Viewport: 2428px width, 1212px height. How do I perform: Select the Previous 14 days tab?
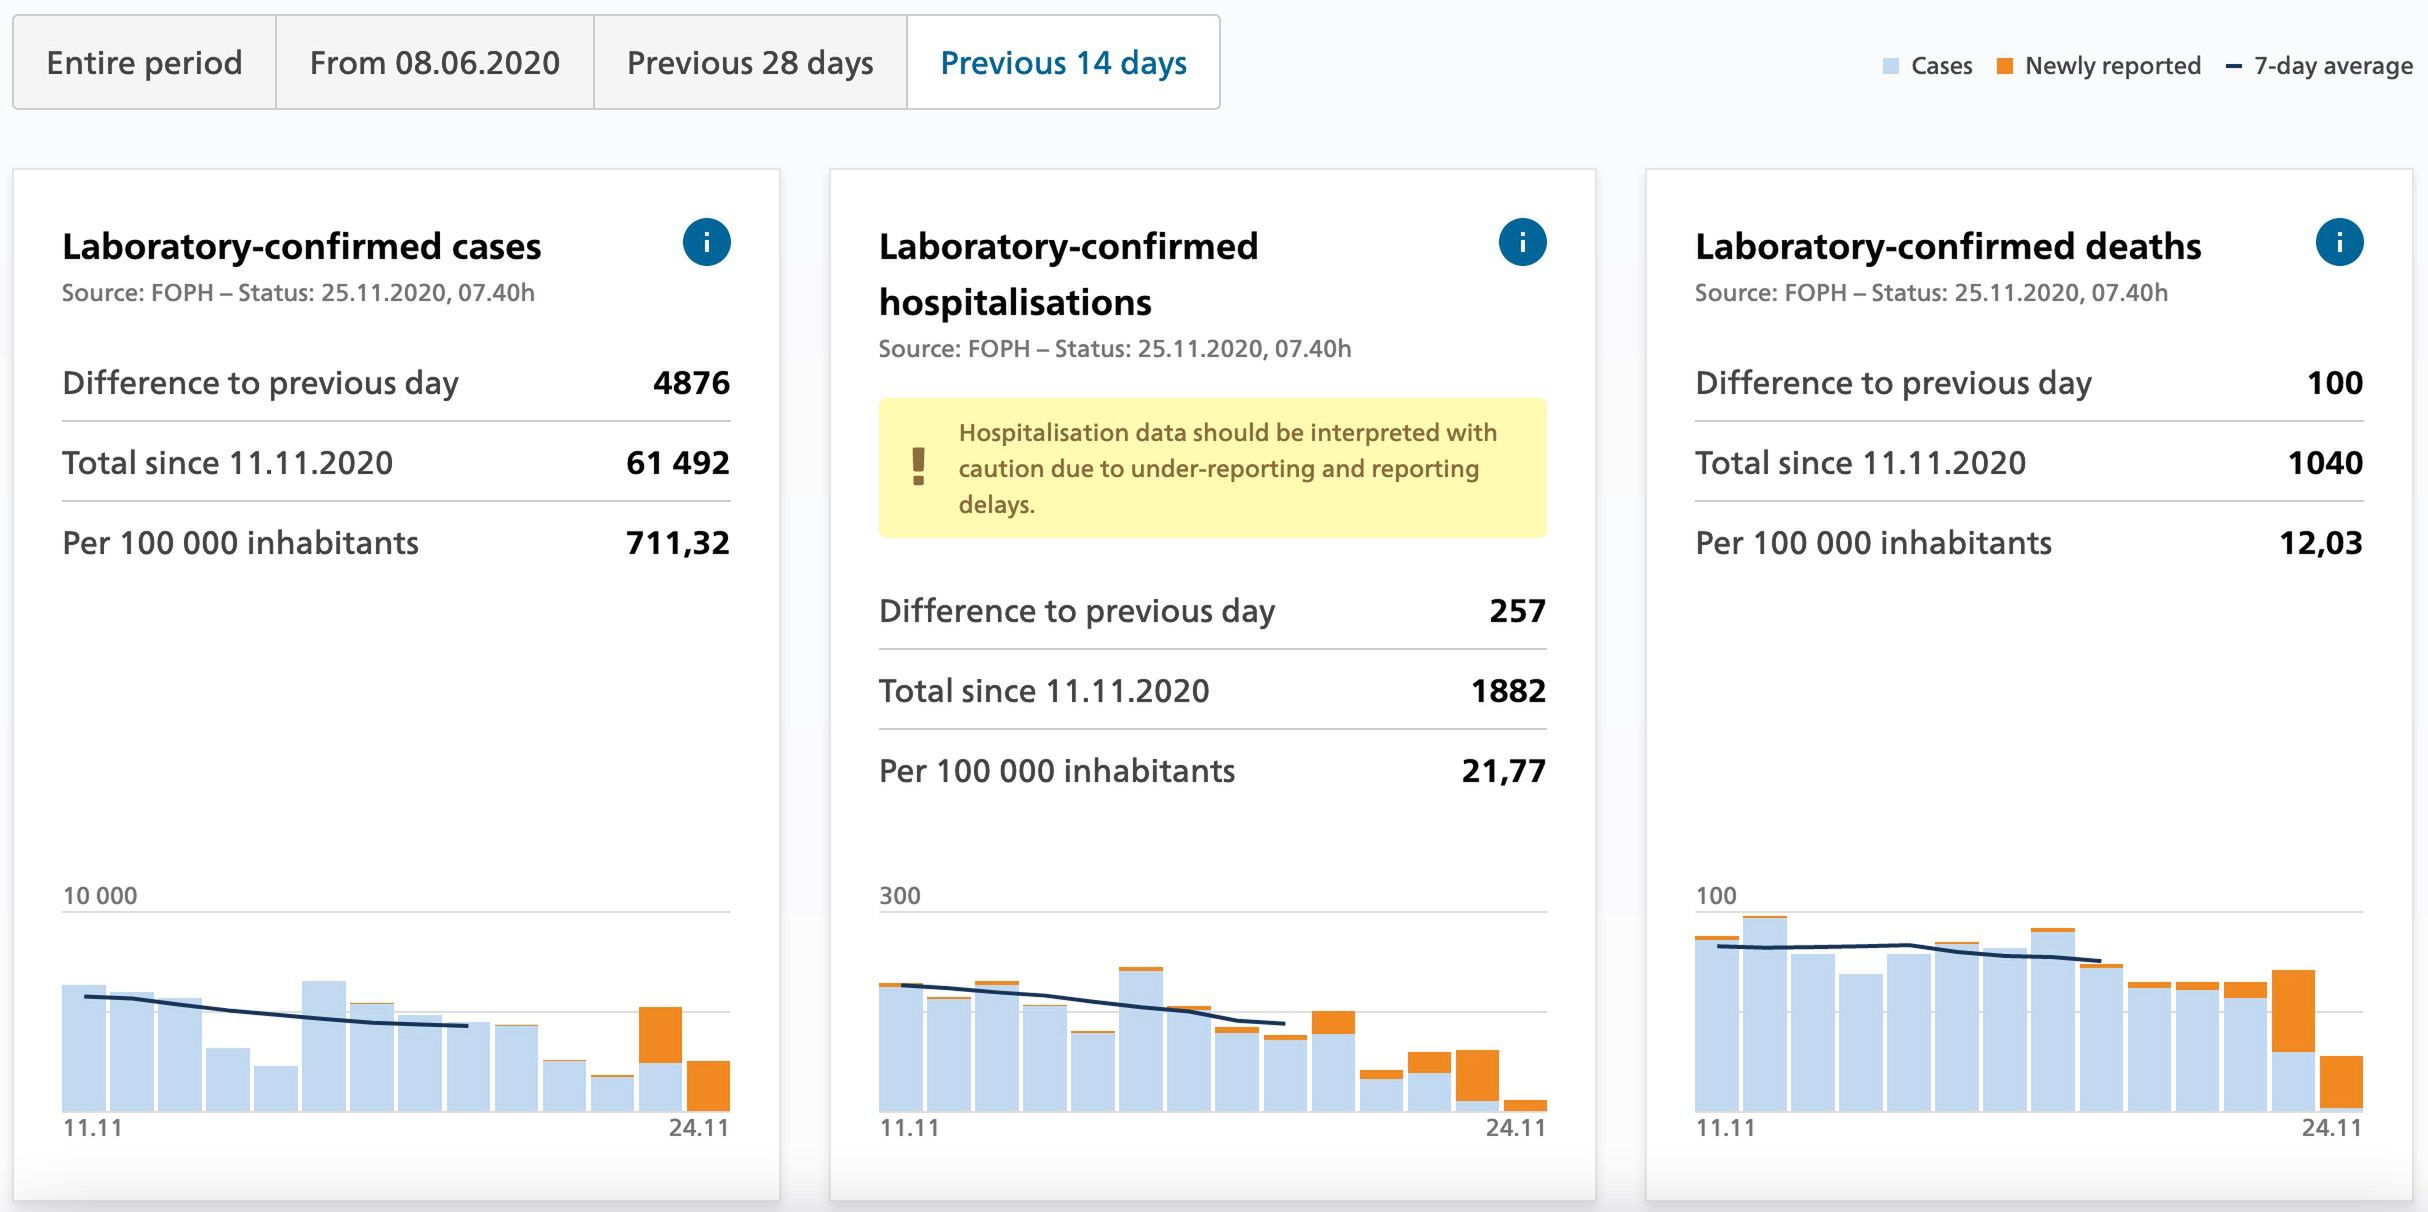pyautogui.click(x=1063, y=63)
